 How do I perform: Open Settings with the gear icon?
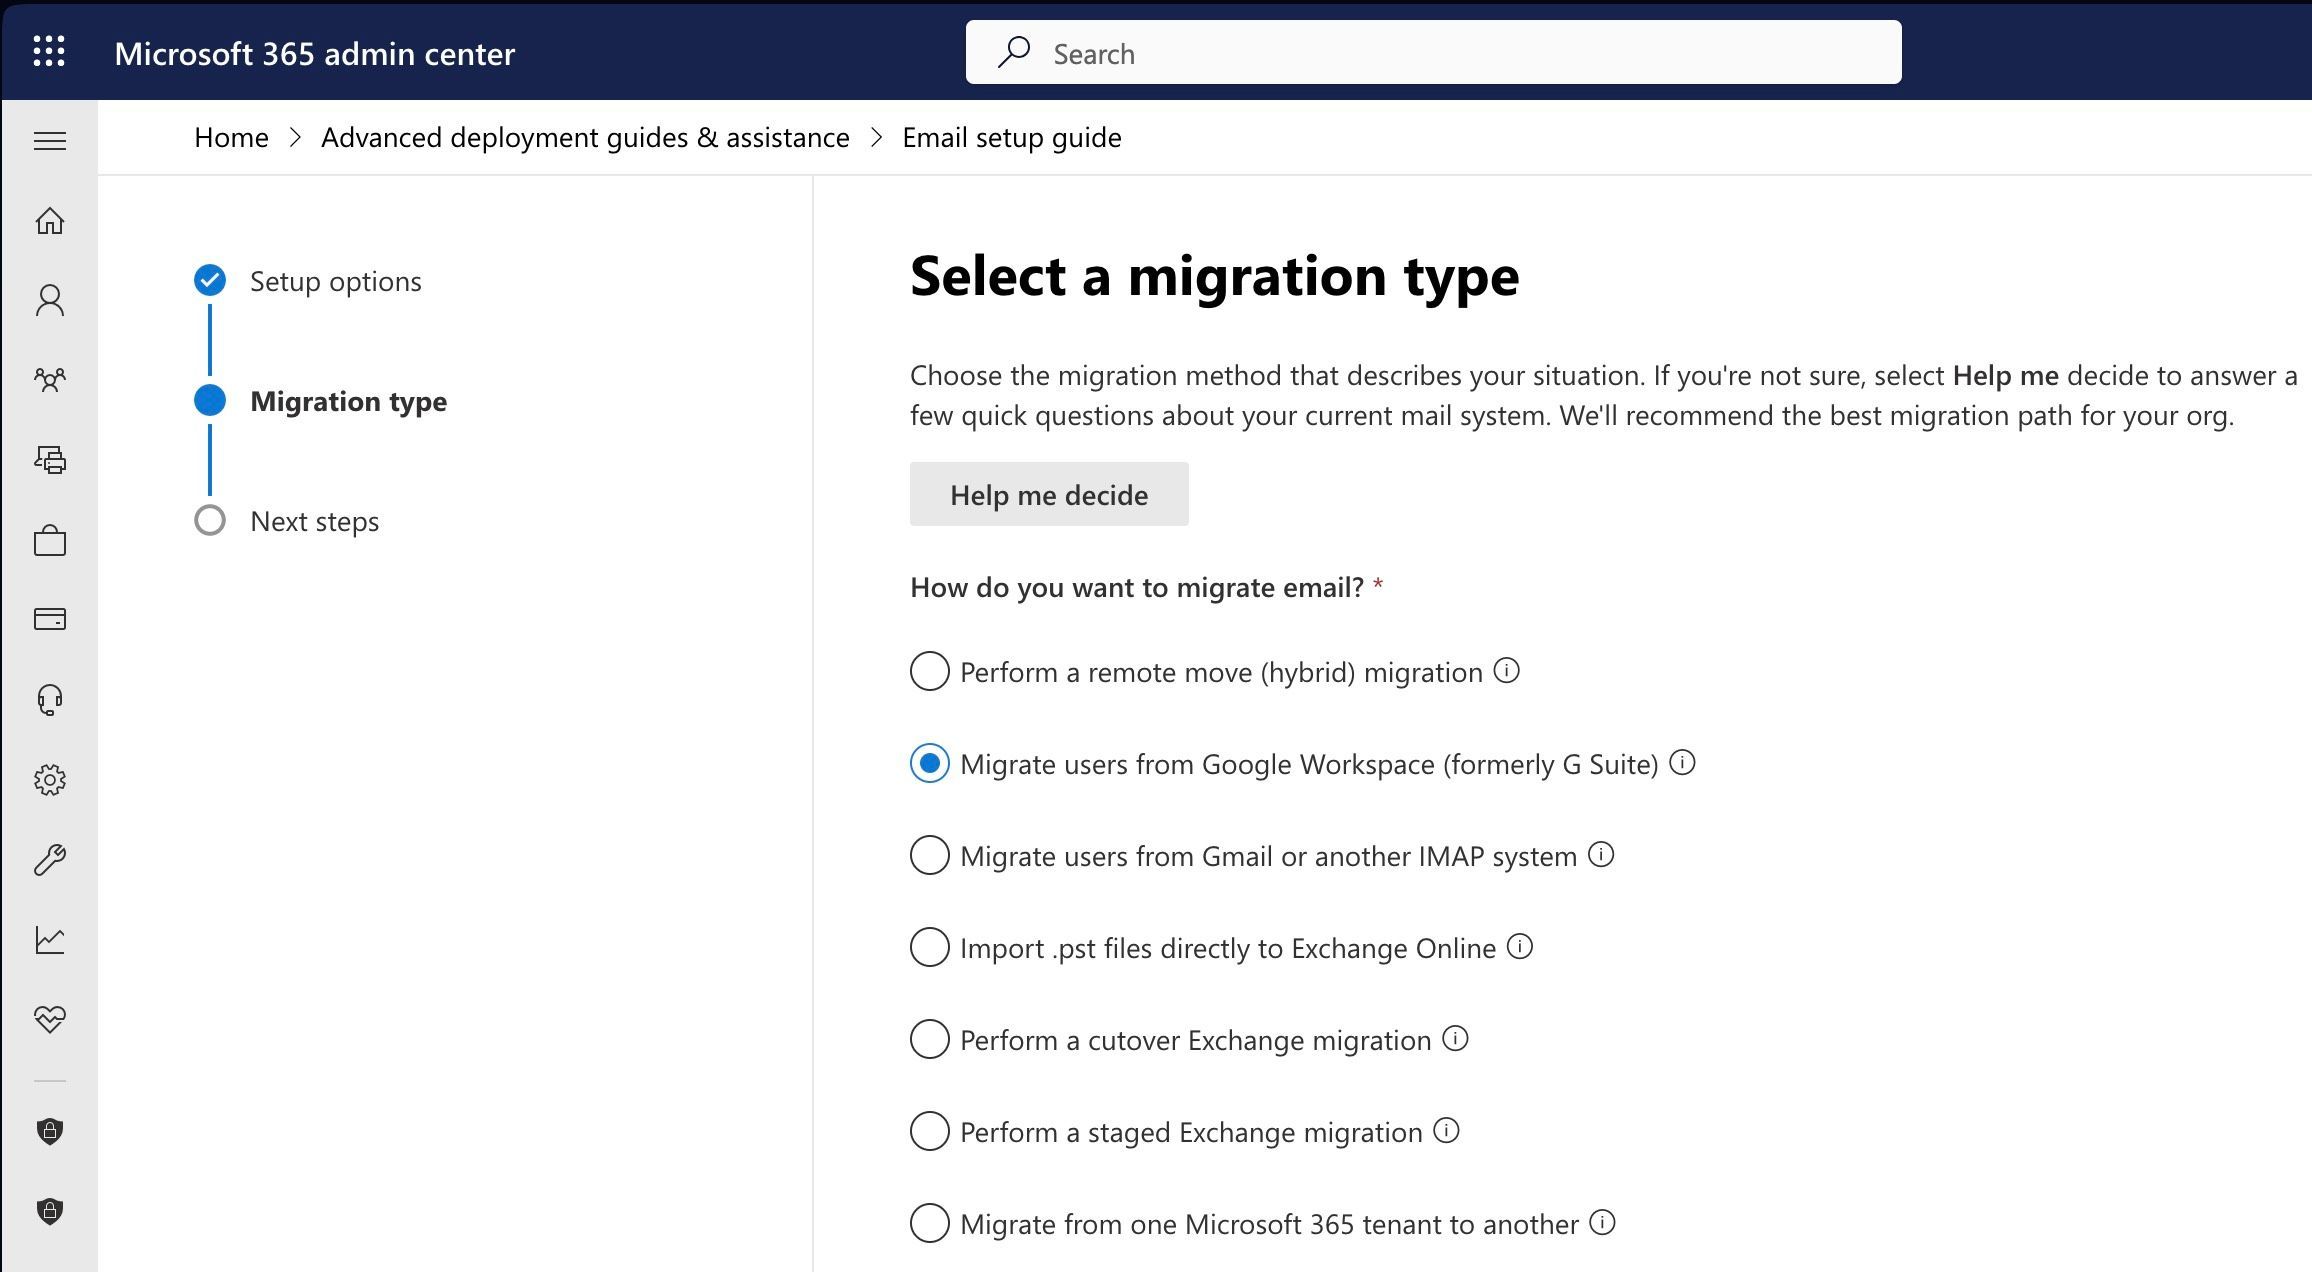tap(49, 780)
